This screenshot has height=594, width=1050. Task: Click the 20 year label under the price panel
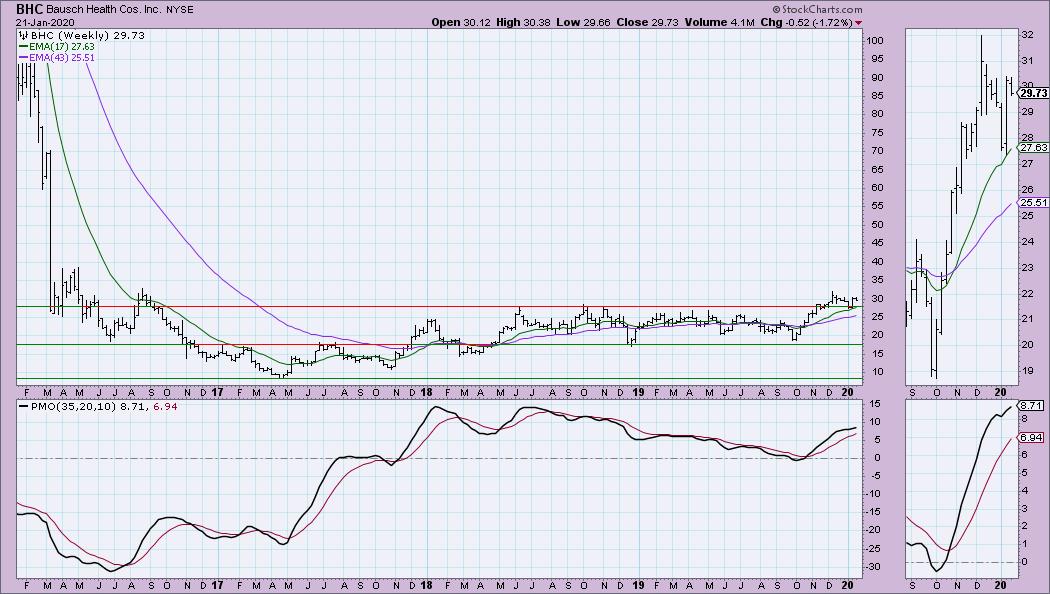click(848, 392)
